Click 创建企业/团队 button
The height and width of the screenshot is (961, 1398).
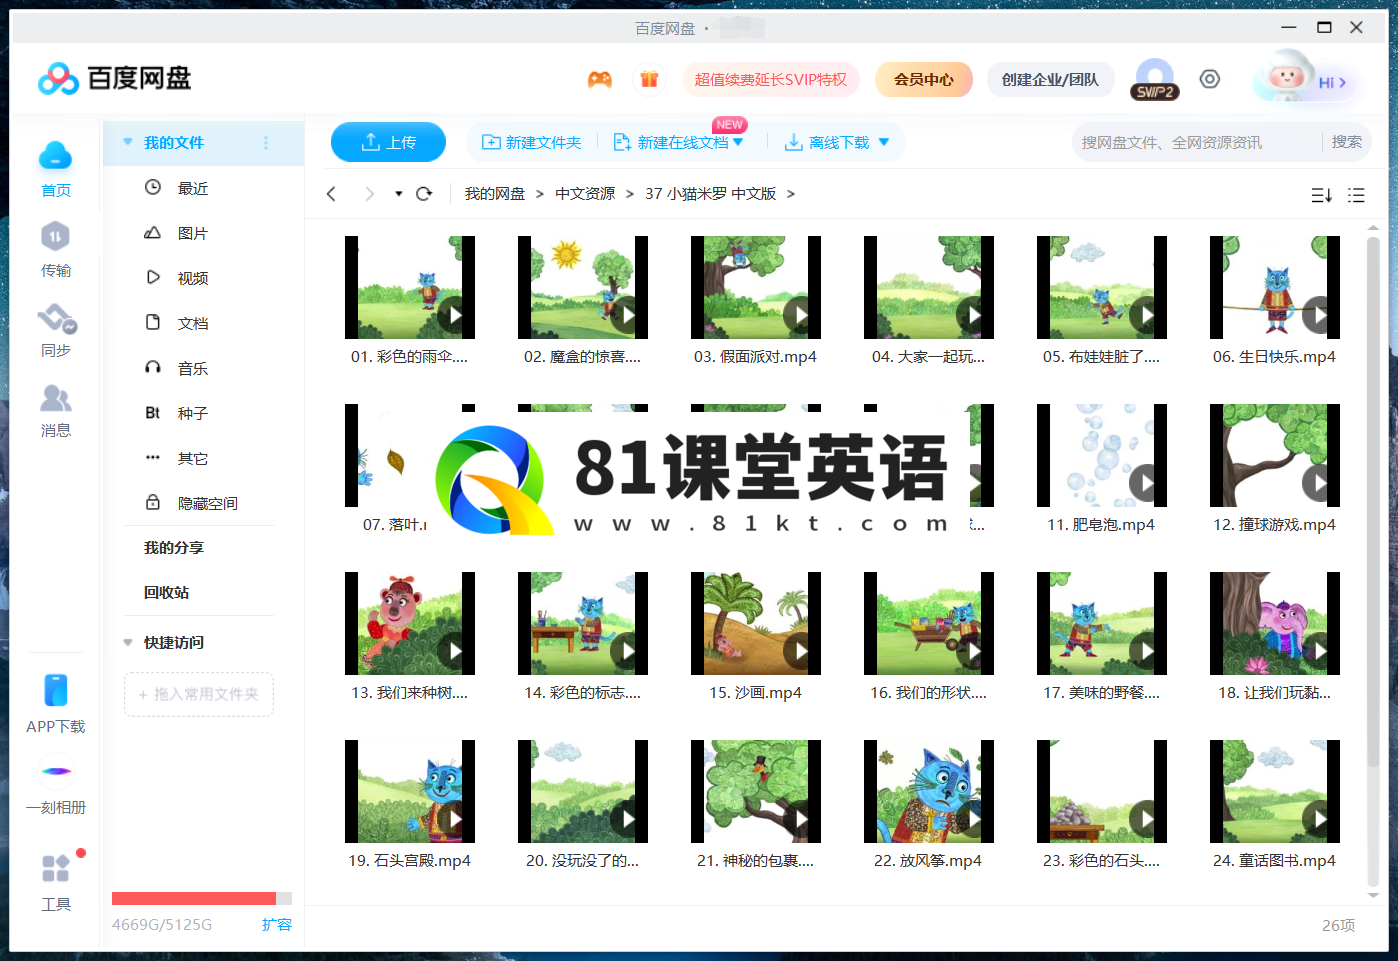point(1050,79)
